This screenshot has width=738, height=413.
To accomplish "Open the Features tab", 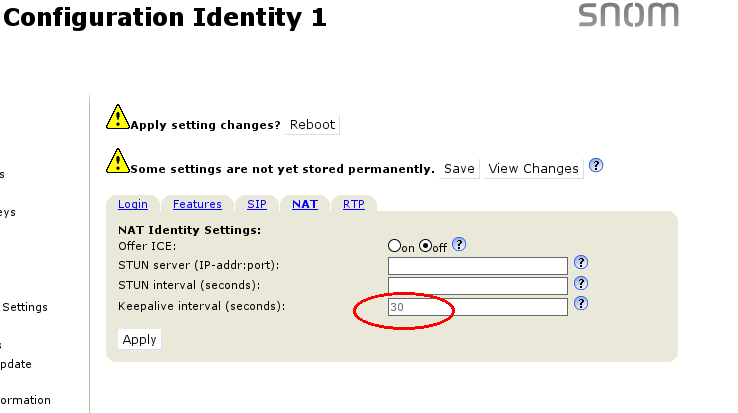I will point(197,204).
